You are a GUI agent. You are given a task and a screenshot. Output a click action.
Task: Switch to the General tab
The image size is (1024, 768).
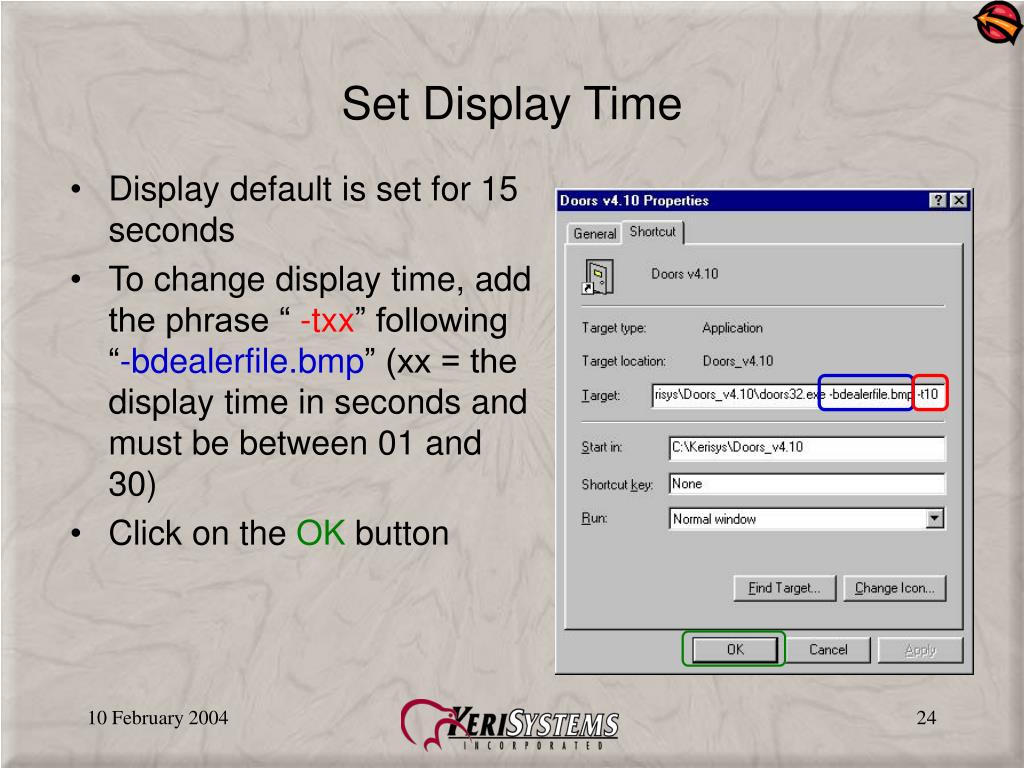tap(594, 234)
